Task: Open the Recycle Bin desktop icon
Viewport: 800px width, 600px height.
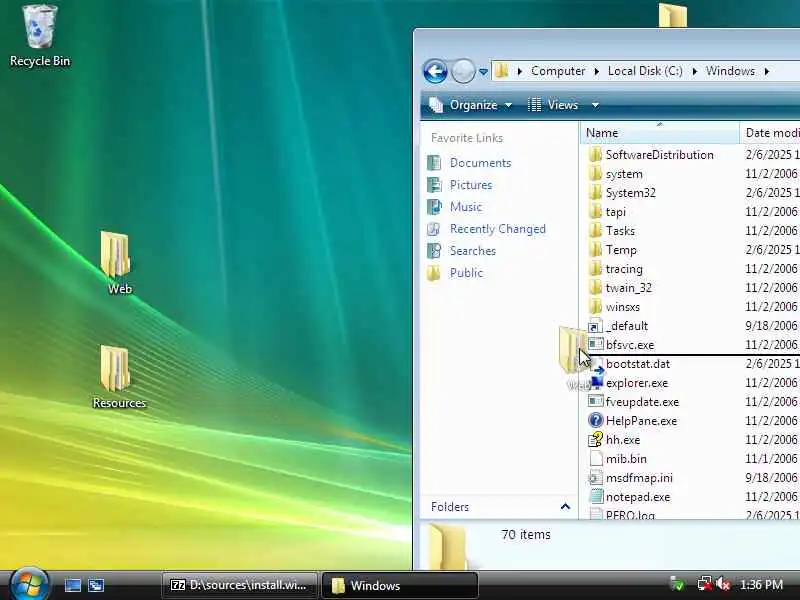Action: point(40,36)
